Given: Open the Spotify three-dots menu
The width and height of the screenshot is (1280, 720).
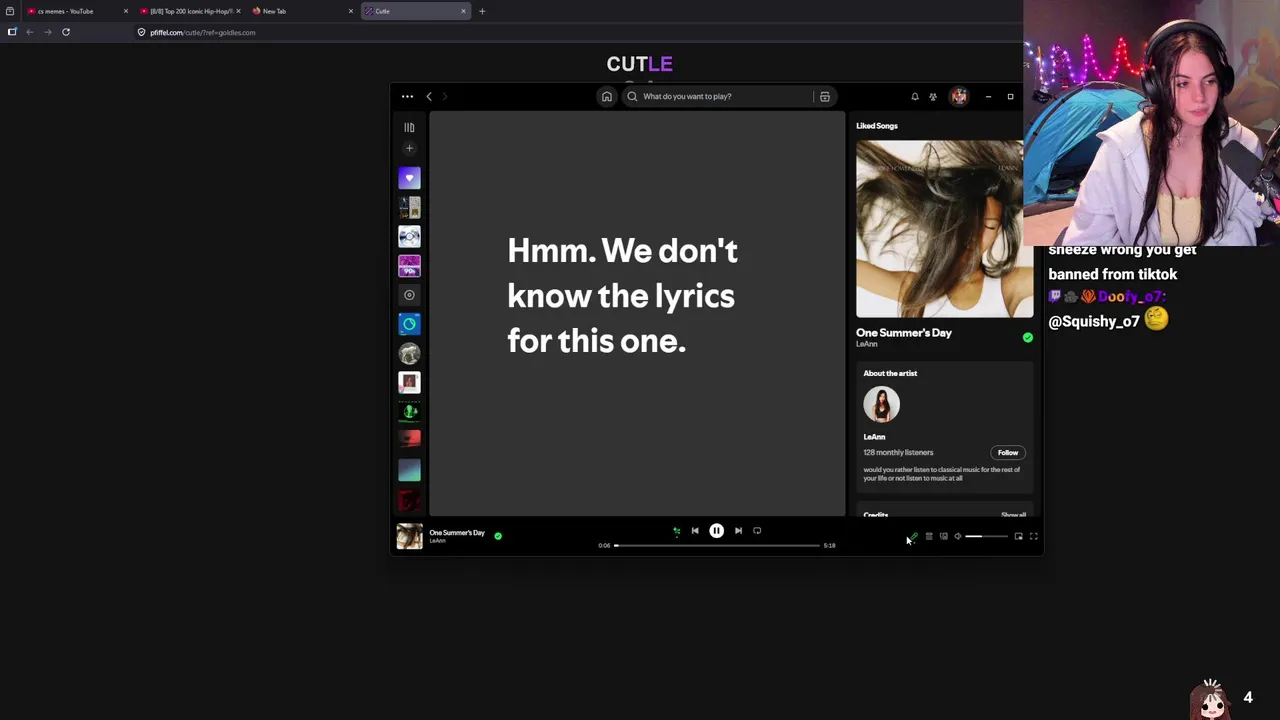Looking at the screenshot, I should pos(407,96).
